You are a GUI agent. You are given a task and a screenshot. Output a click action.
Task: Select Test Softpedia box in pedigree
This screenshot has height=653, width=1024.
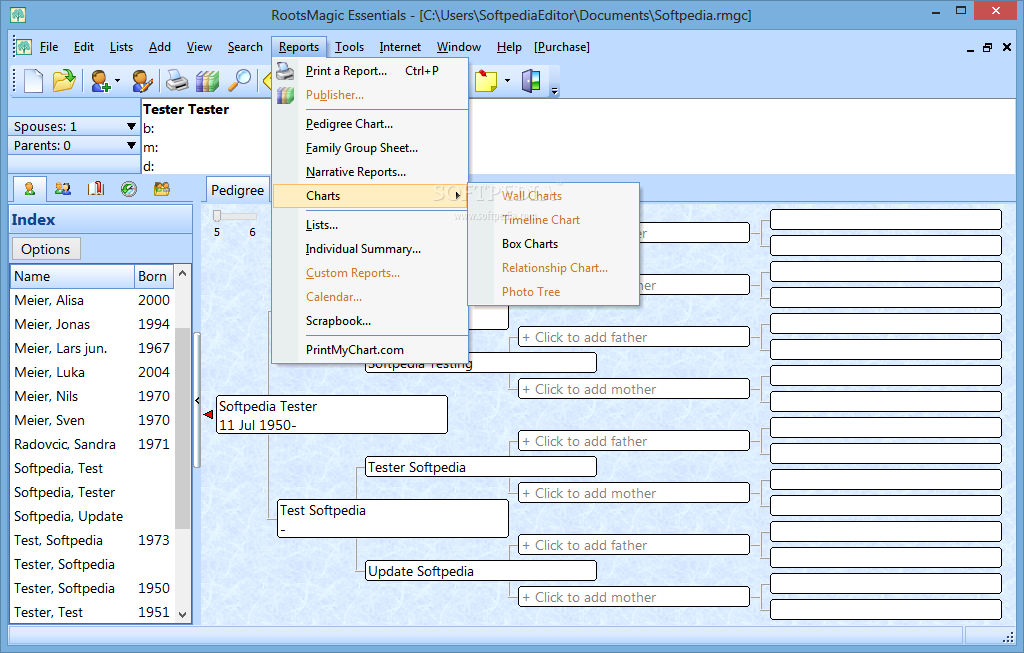coord(394,518)
